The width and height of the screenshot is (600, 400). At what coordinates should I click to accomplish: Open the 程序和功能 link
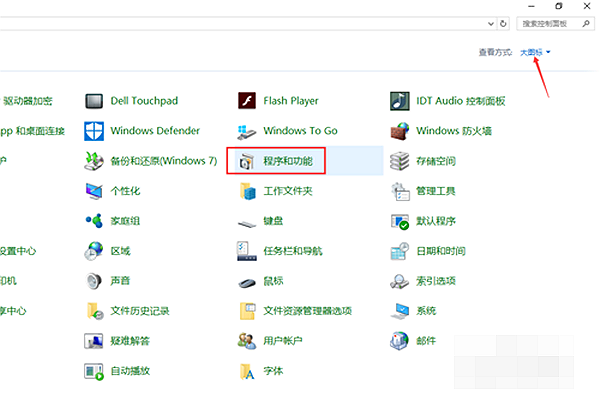pyautogui.click(x=288, y=161)
